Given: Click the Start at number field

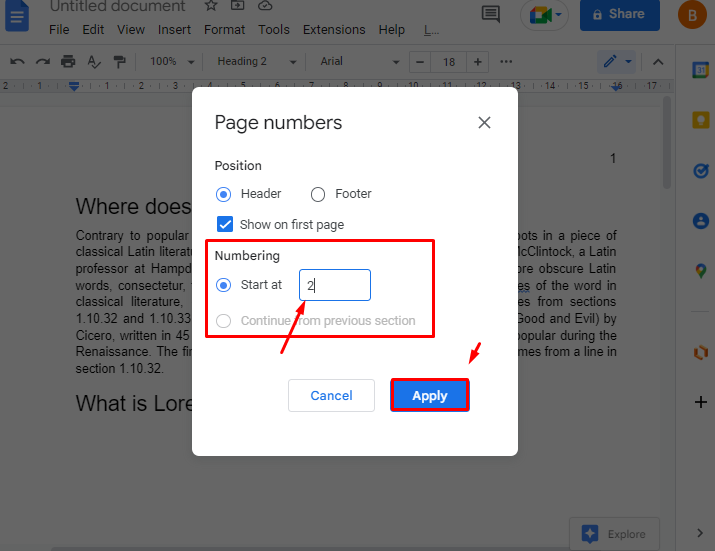Looking at the screenshot, I should pos(335,285).
